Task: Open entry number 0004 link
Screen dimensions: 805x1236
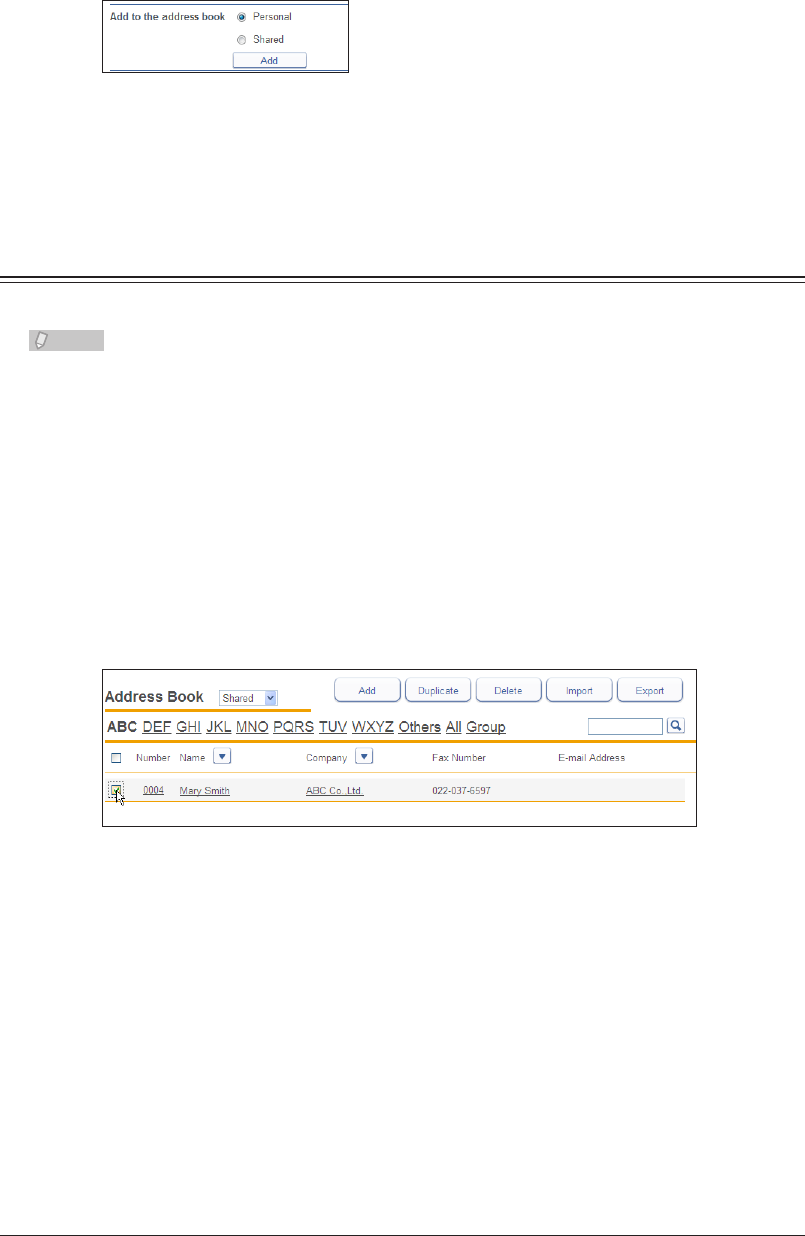Action: click(153, 790)
